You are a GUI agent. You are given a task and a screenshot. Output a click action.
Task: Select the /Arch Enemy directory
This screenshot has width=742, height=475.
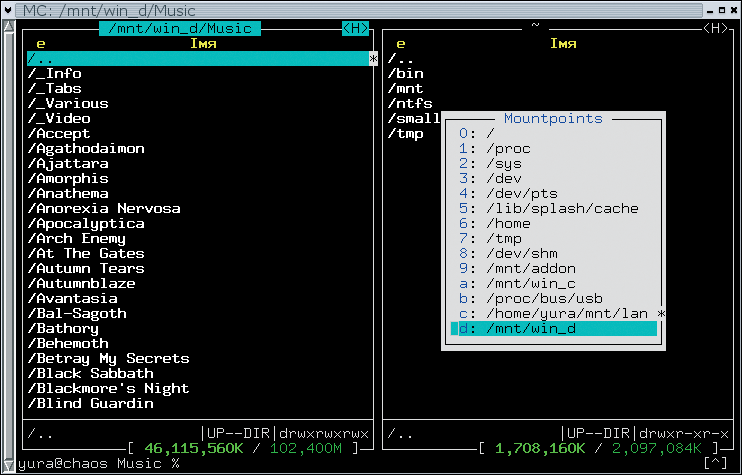(x=77, y=238)
